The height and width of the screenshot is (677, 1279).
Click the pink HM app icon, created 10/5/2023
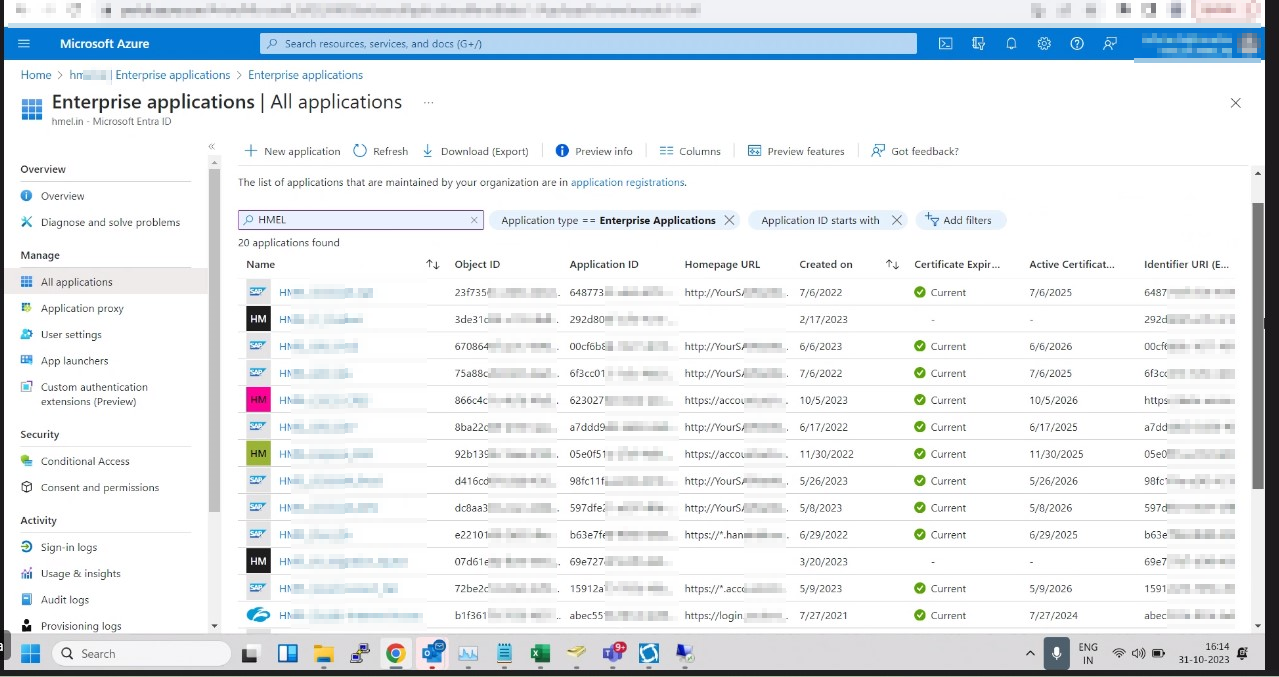click(258, 400)
